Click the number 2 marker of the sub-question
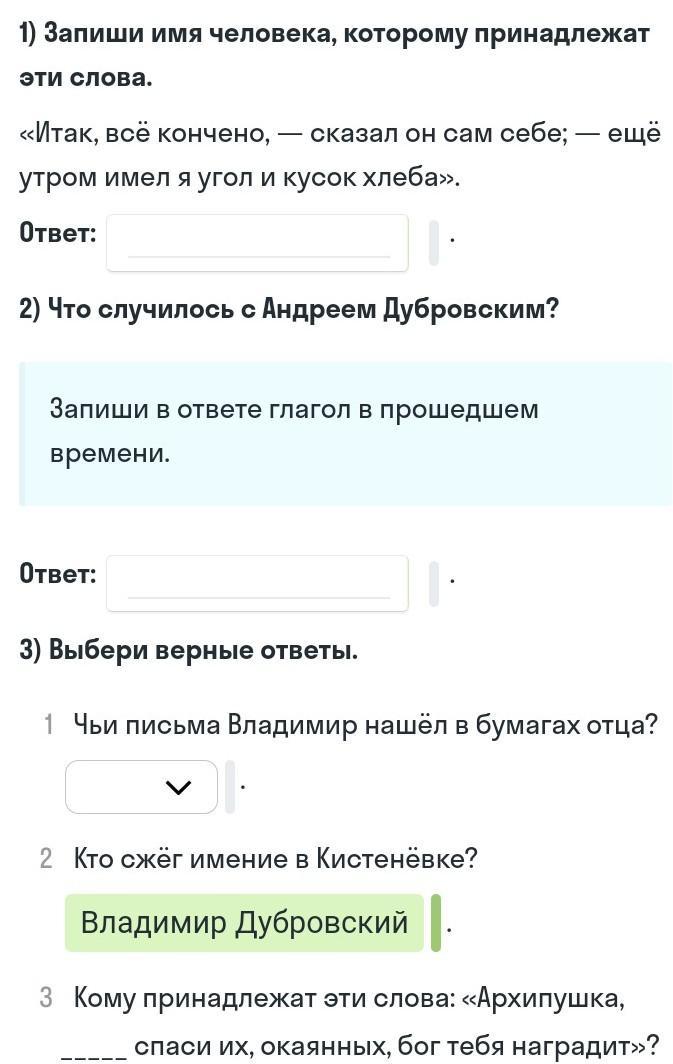Viewport: 673px width, 1064px height. click(46, 858)
